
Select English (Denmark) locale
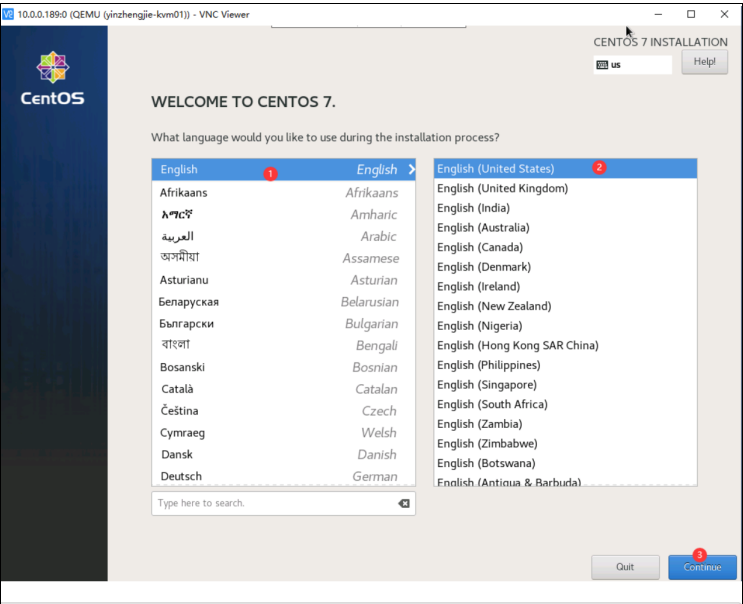coord(565,267)
